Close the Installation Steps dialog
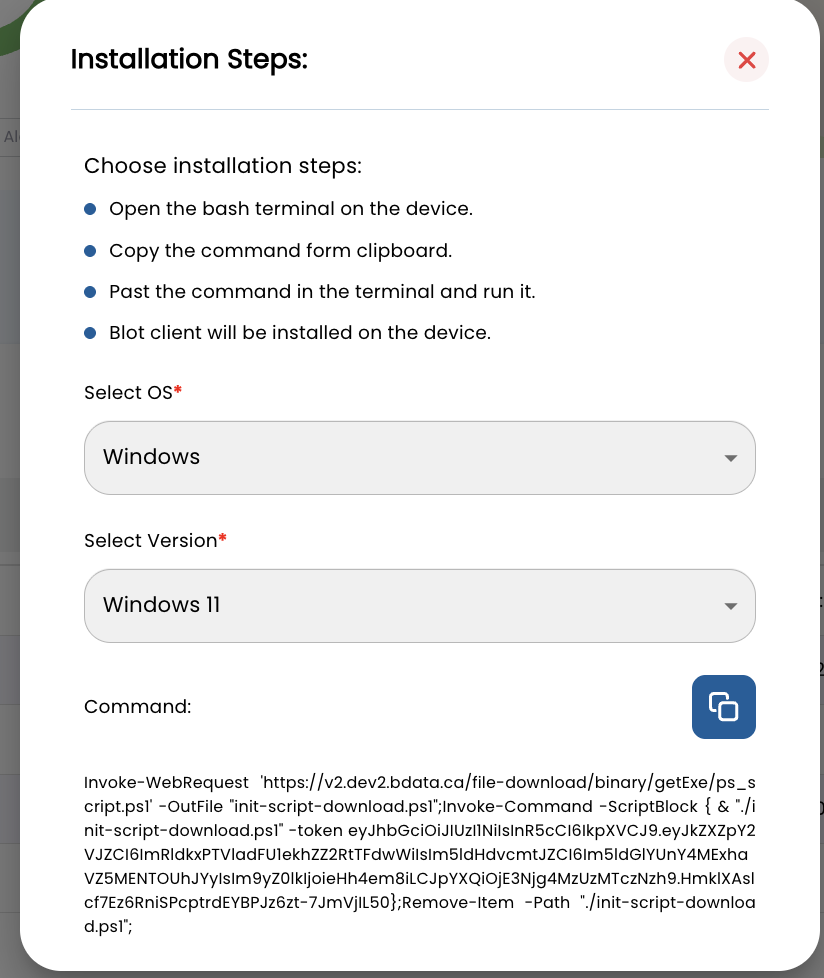 746,60
